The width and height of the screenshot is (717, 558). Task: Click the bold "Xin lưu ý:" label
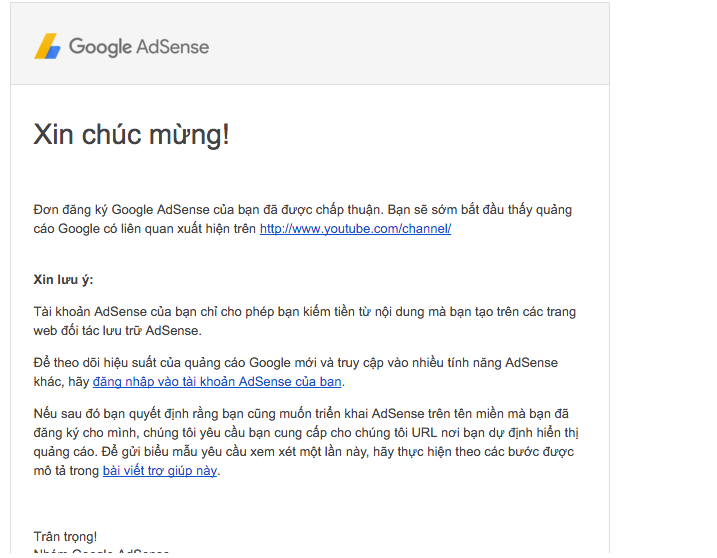[63, 280]
